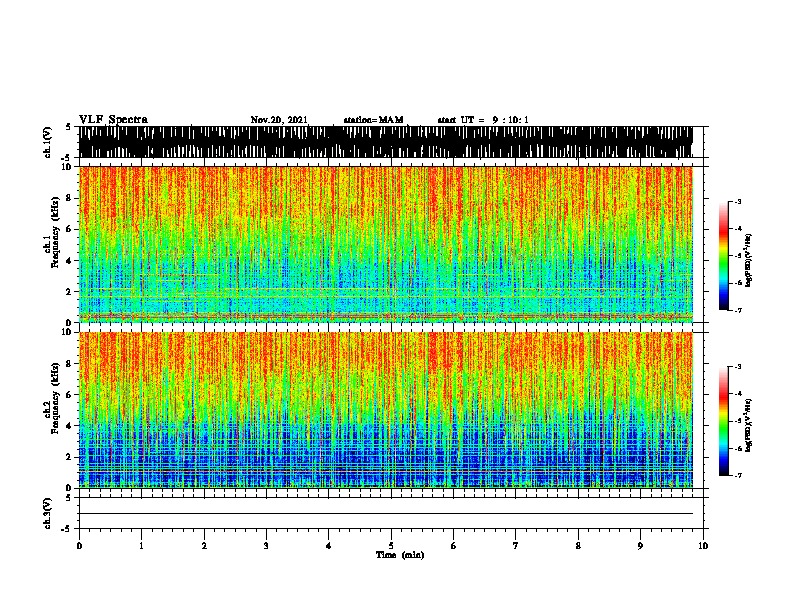Screen dimensions: 792x612
Task: Click the time axis tick label "5"
Action: pos(391,546)
